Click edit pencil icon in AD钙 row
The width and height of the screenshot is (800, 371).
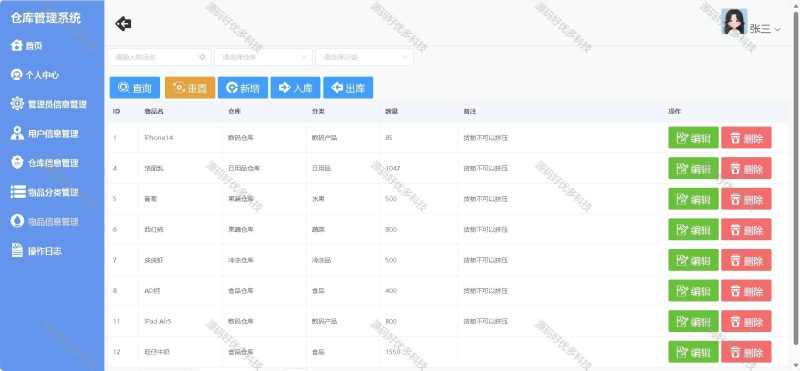(682, 291)
